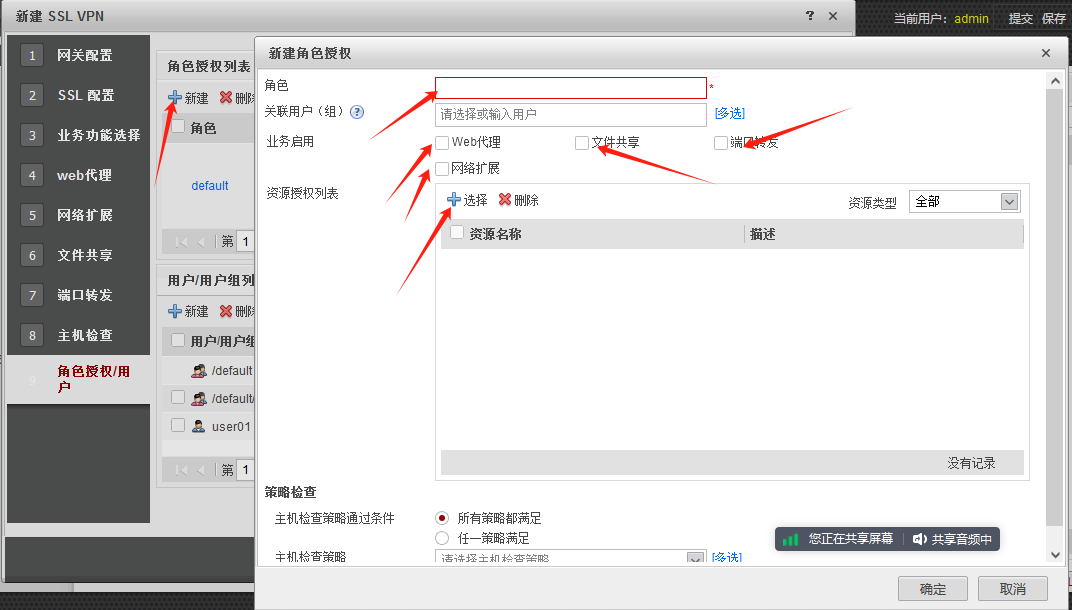Open the 资源类型 dropdown showing 全部

[x=963, y=201]
